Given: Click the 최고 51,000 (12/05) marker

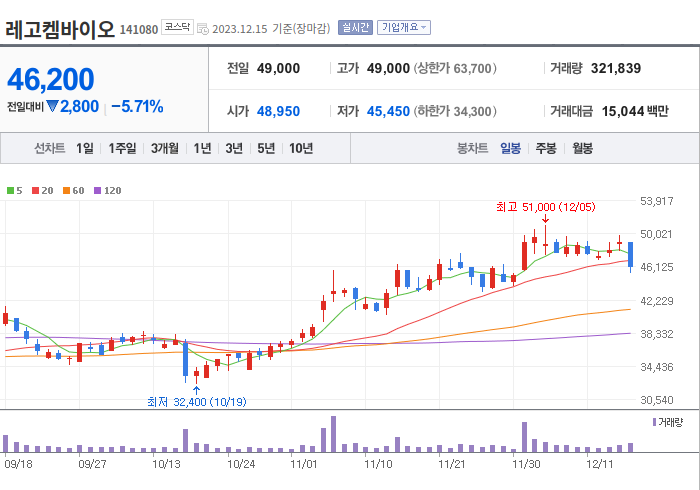Looking at the screenshot, I should (546, 207).
